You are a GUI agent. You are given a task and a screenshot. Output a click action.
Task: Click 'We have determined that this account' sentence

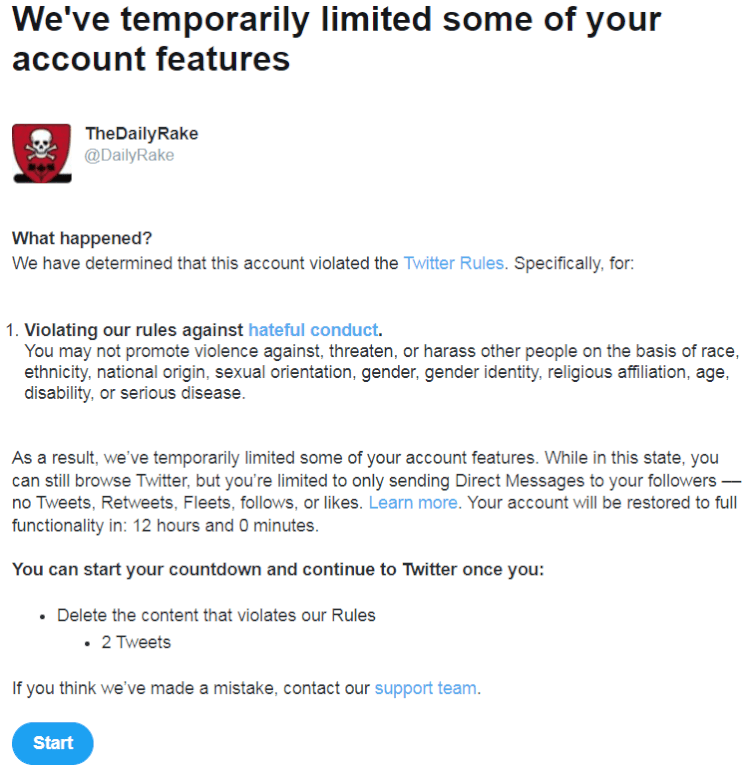[x=205, y=264]
